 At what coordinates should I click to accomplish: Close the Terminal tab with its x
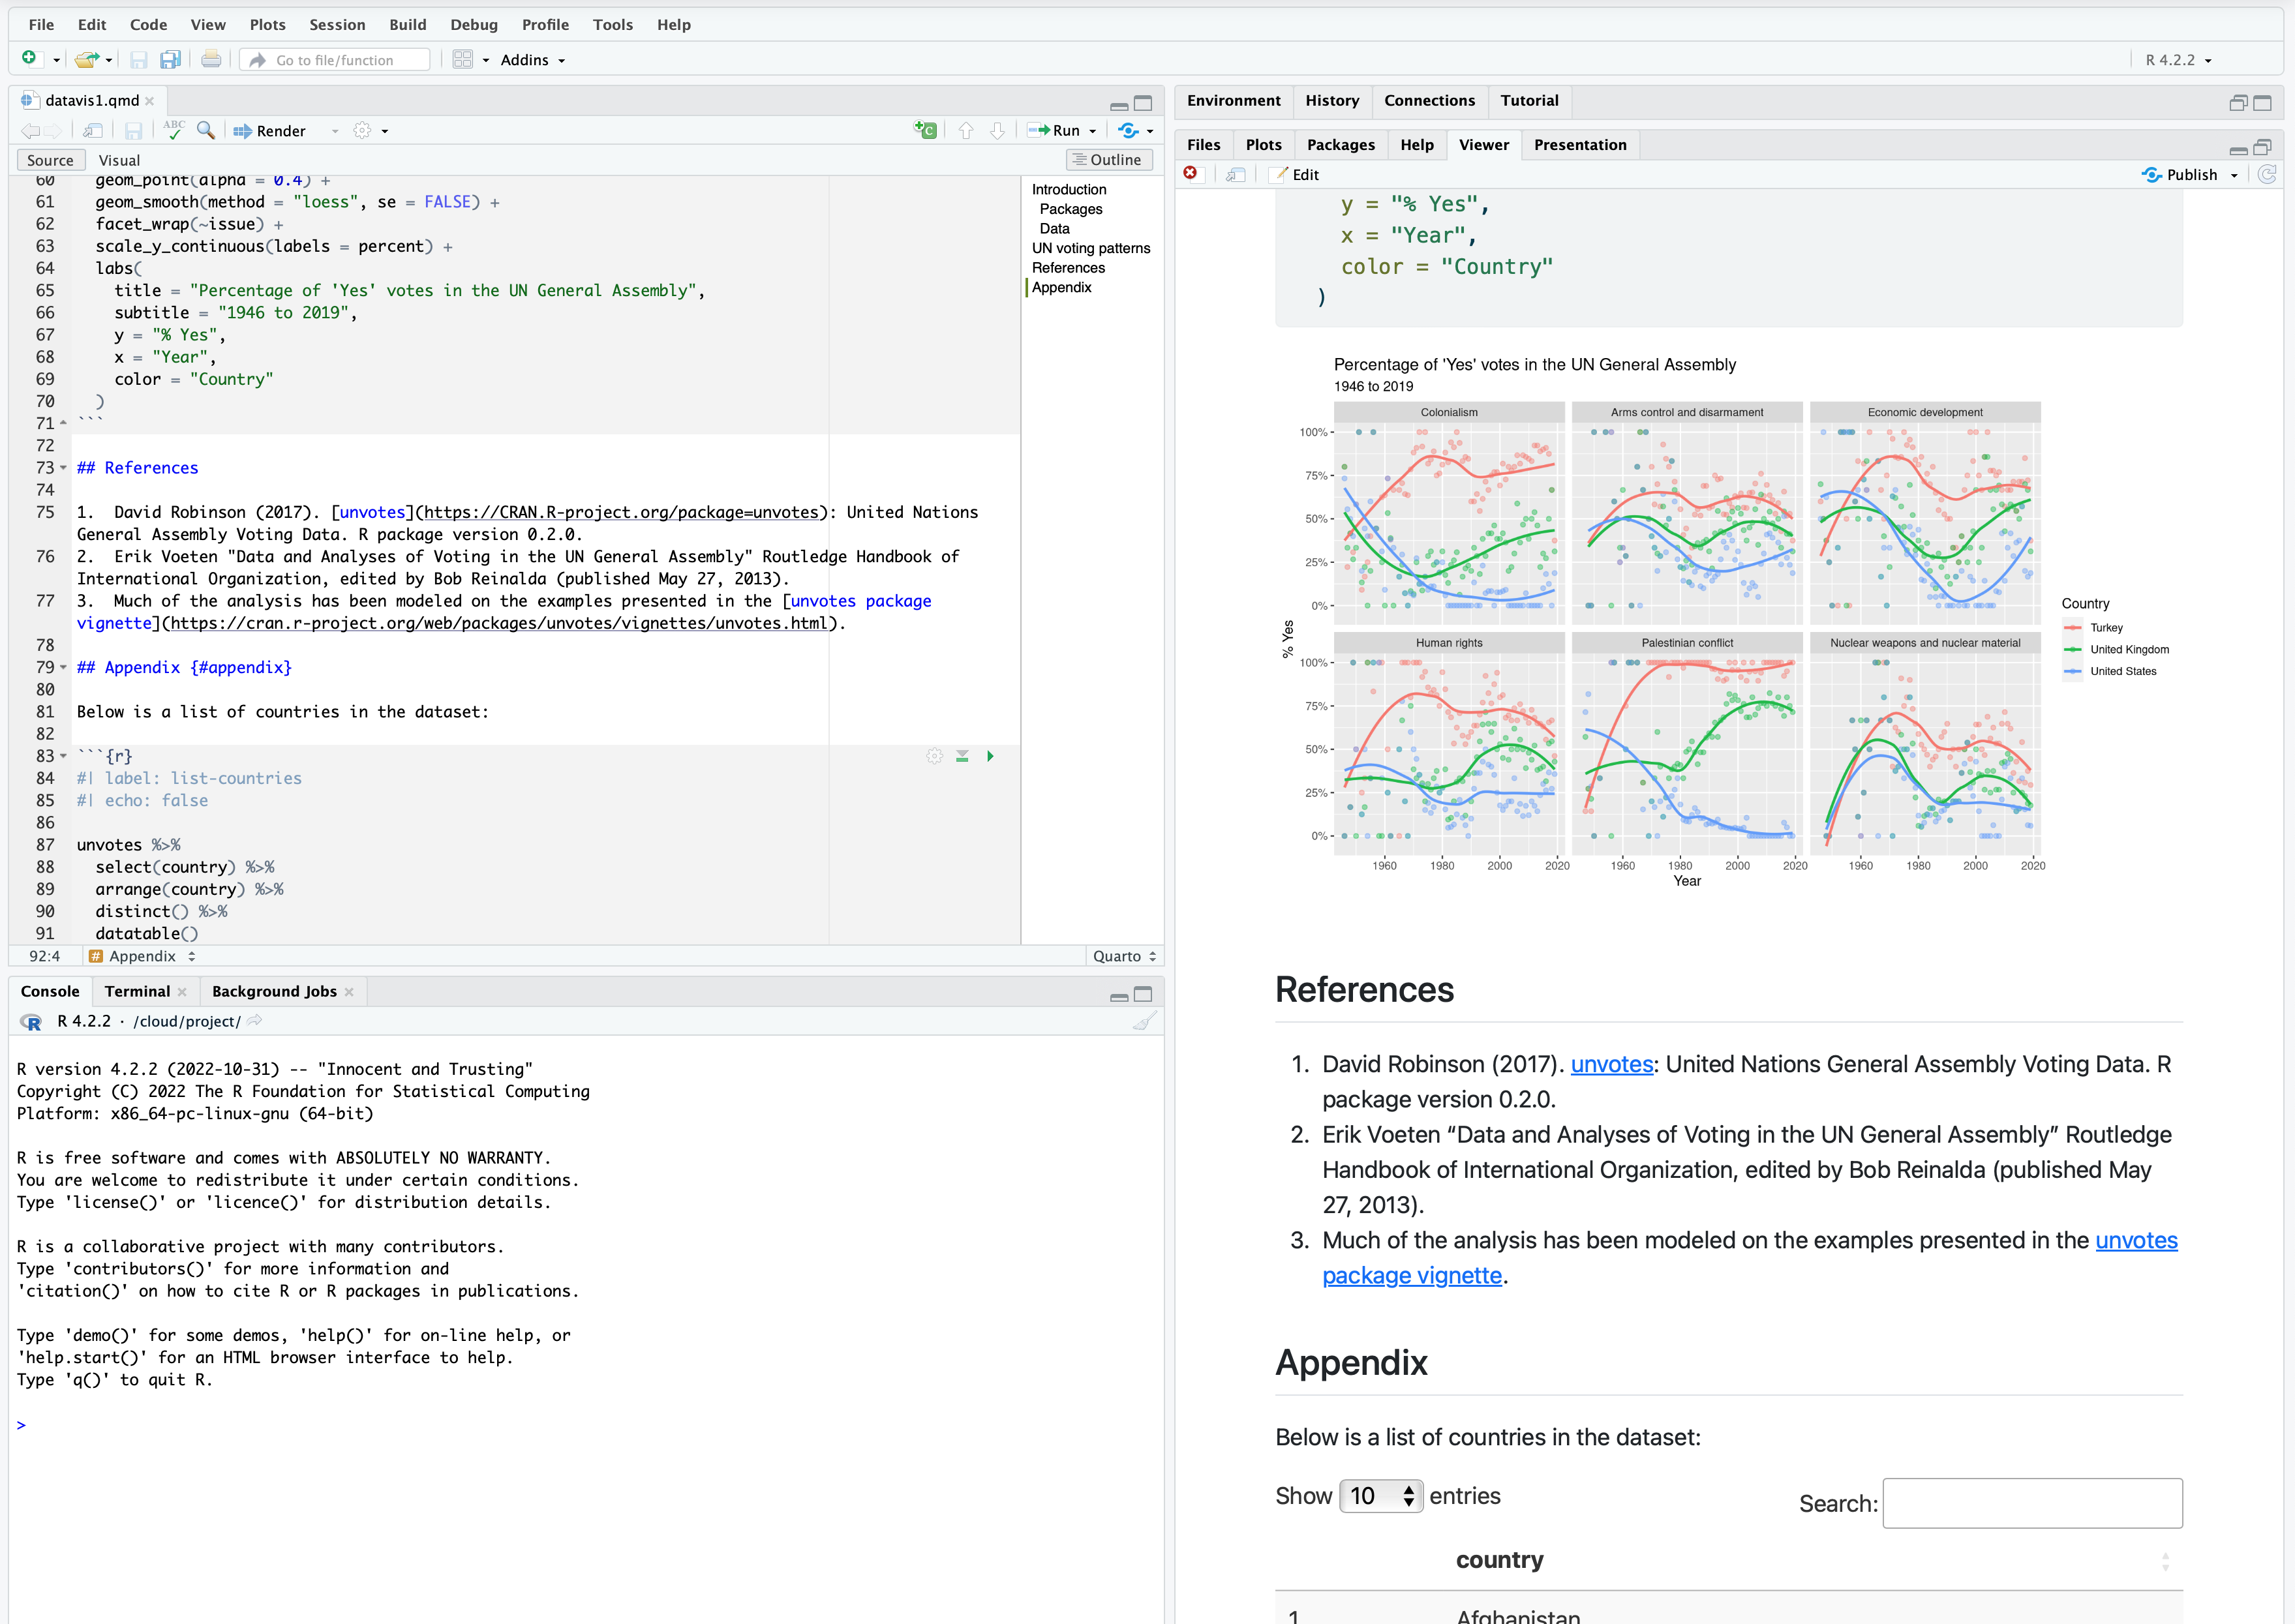182,992
